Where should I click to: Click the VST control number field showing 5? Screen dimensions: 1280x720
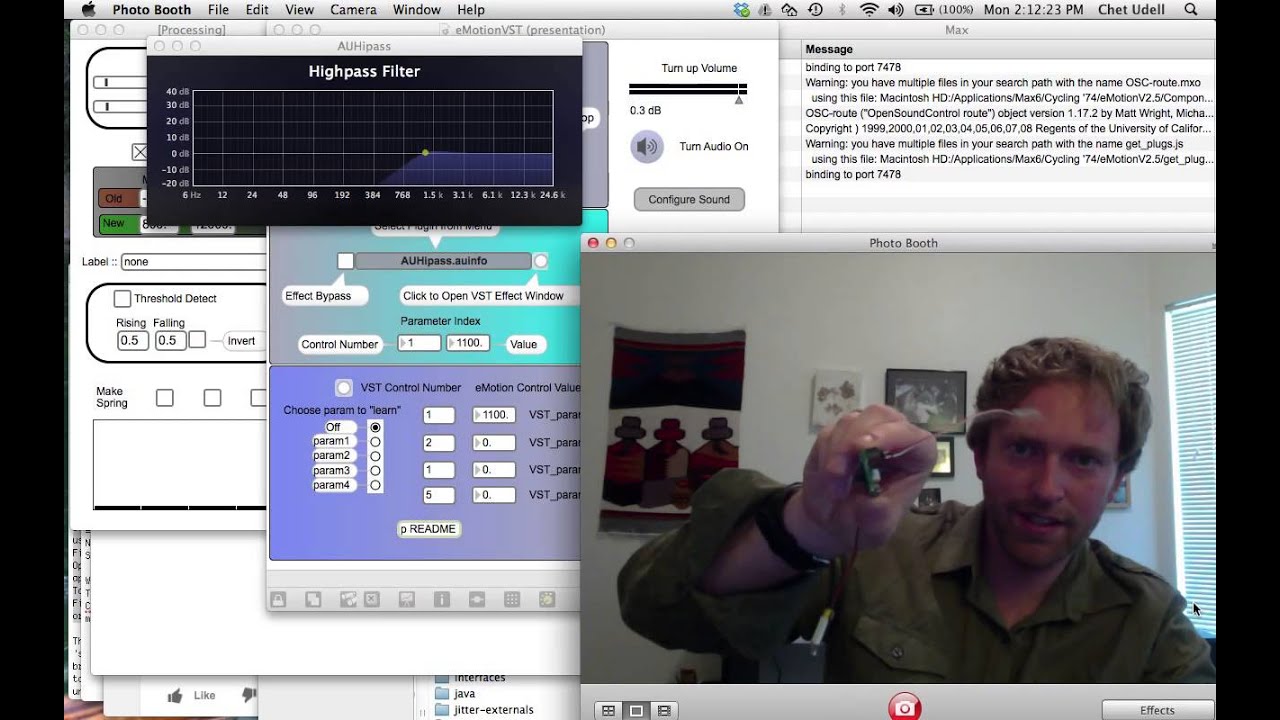pyautogui.click(x=438, y=494)
